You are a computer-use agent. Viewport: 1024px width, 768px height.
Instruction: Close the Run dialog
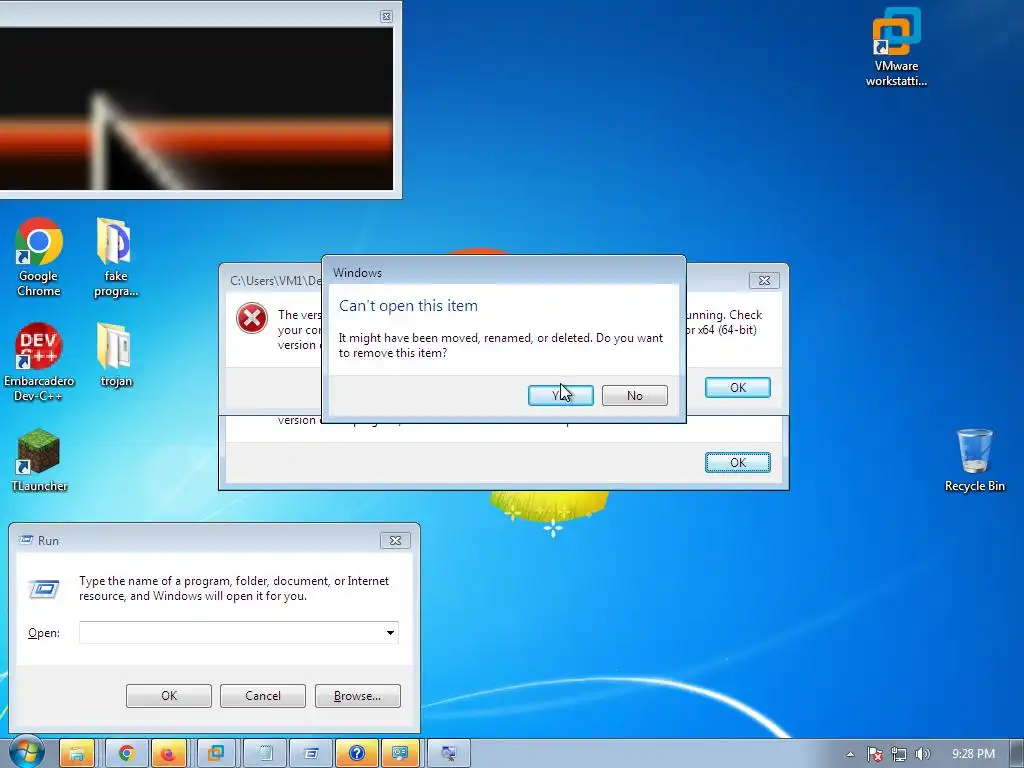point(395,540)
